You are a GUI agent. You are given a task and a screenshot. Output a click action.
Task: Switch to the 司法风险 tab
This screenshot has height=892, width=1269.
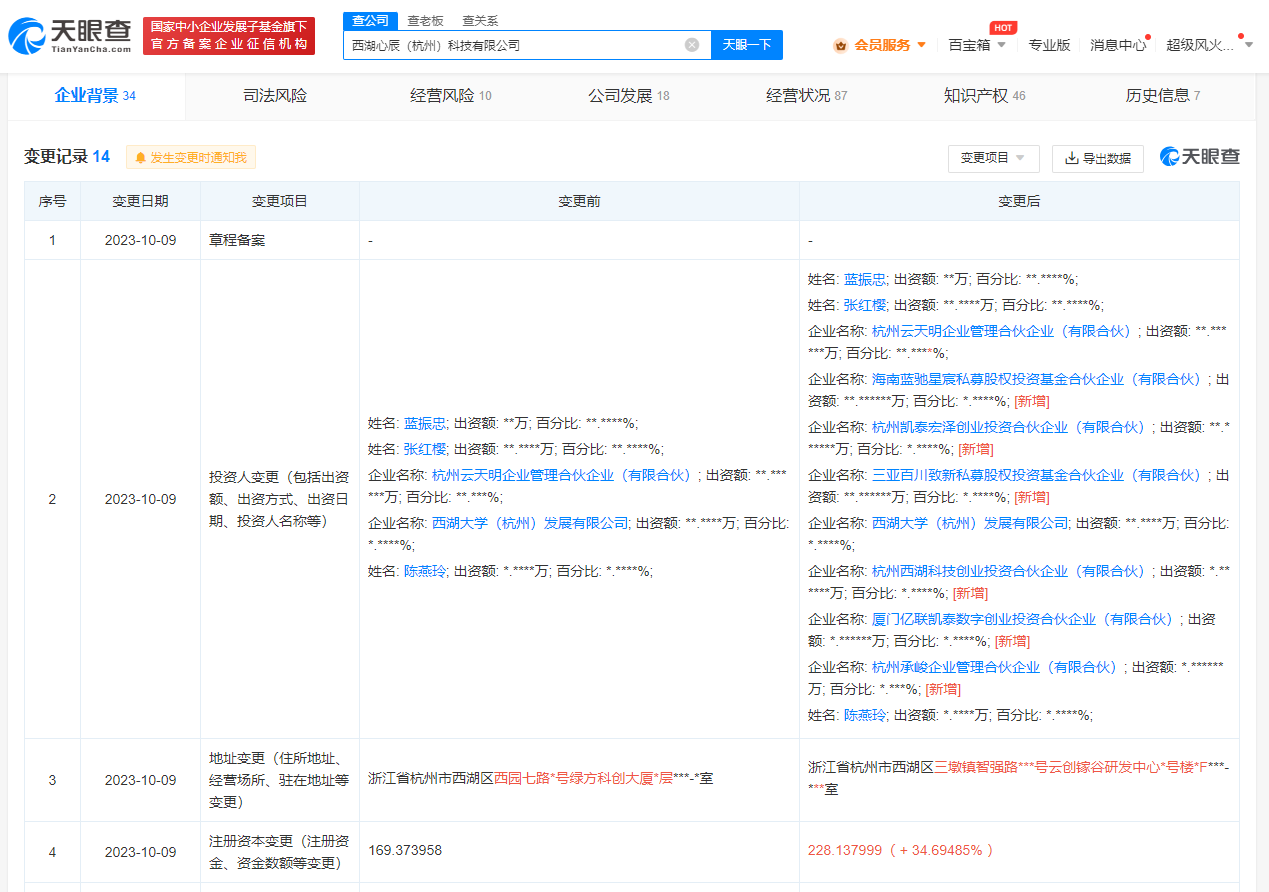click(275, 96)
